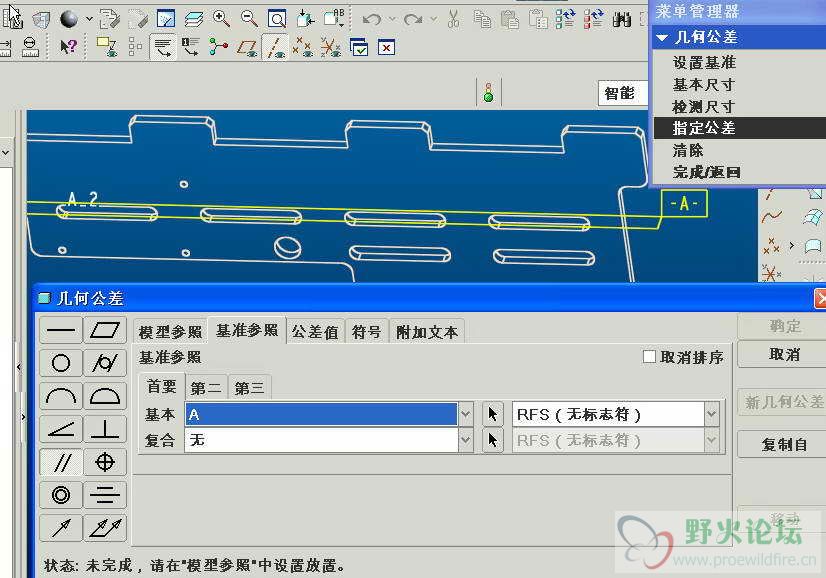Switch to the 模型参照 tab
826x578 pixels.
click(x=170, y=332)
